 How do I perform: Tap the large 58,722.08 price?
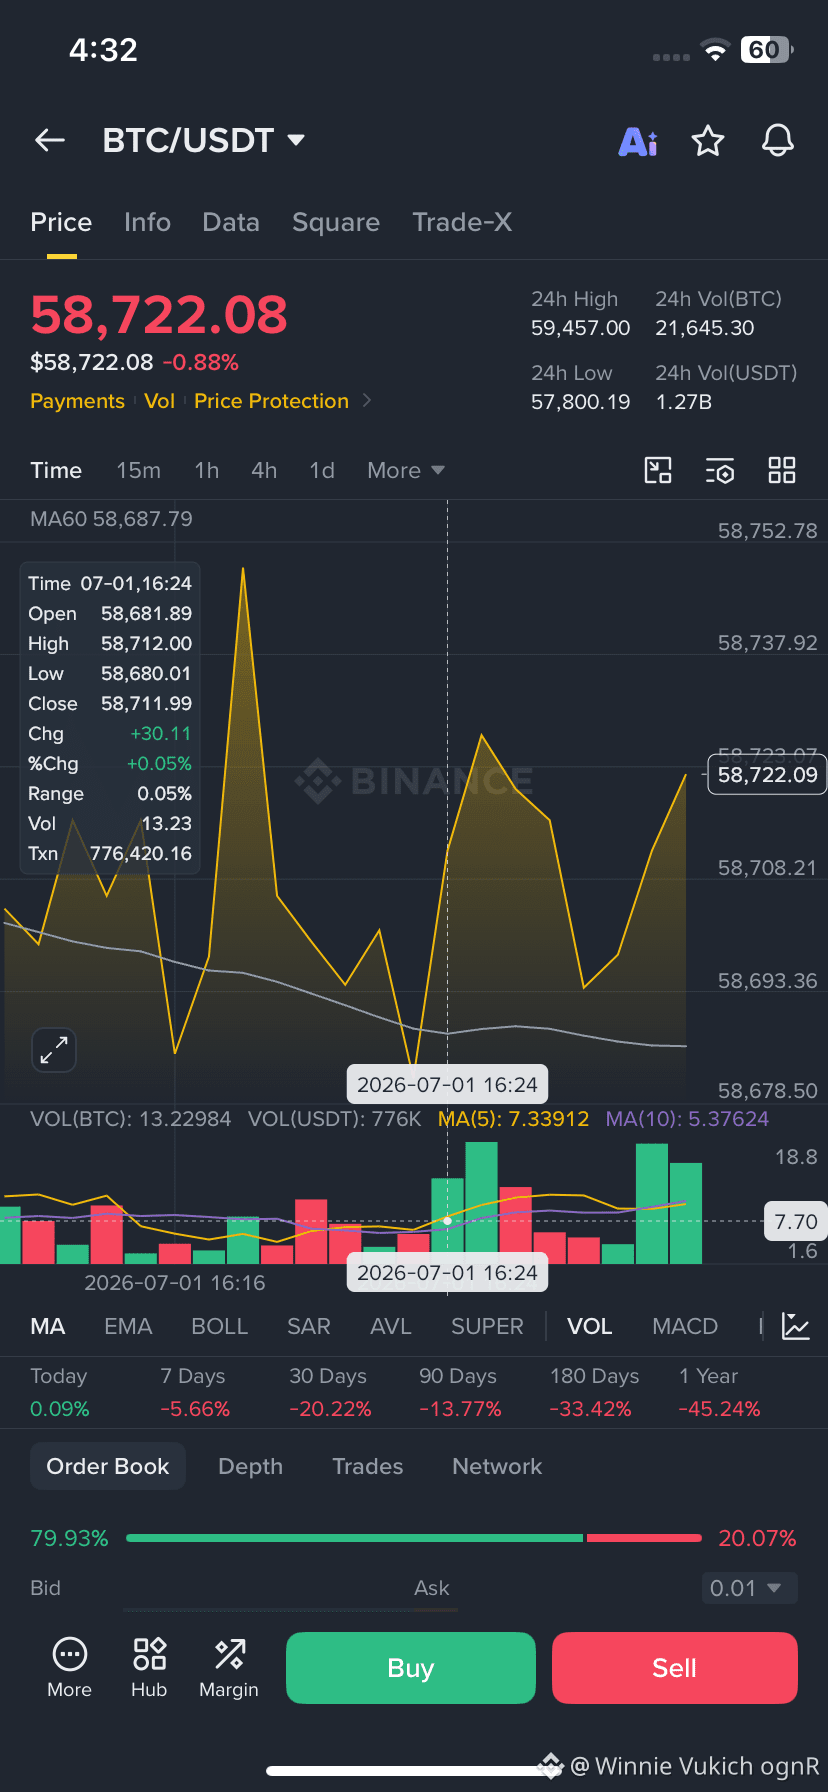159,314
